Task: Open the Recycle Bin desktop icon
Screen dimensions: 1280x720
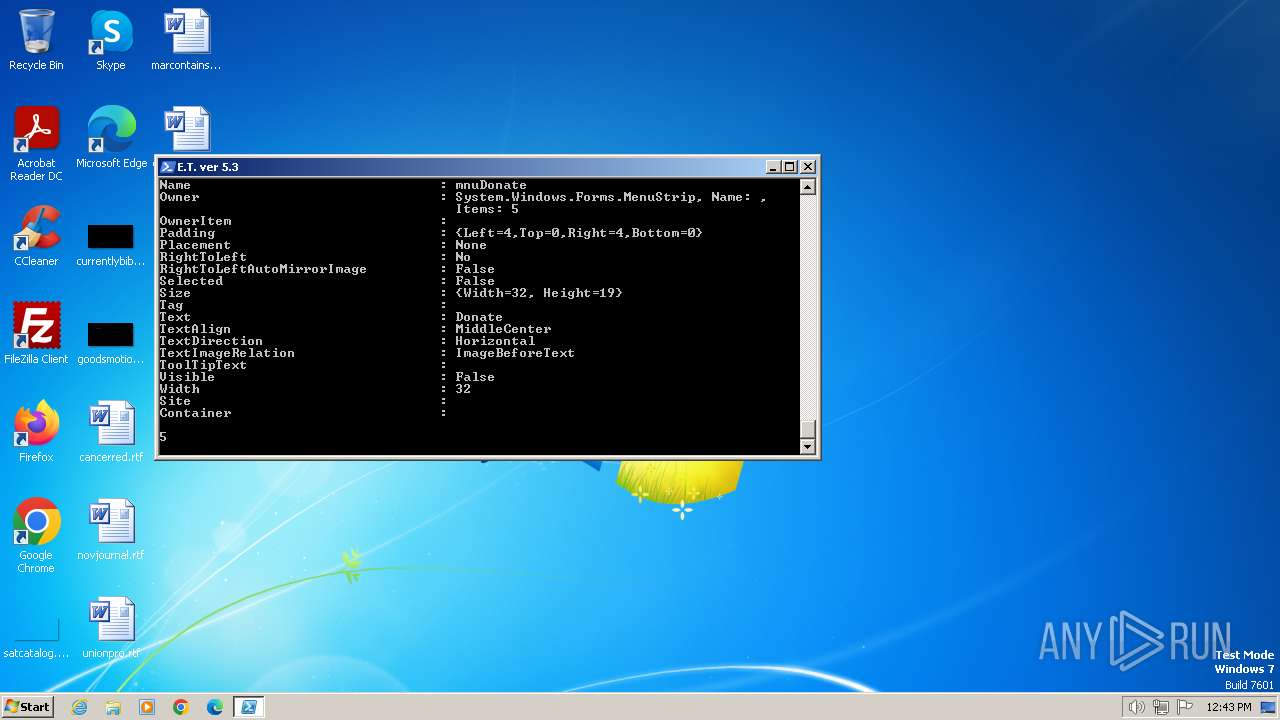Action: coord(36,40)
